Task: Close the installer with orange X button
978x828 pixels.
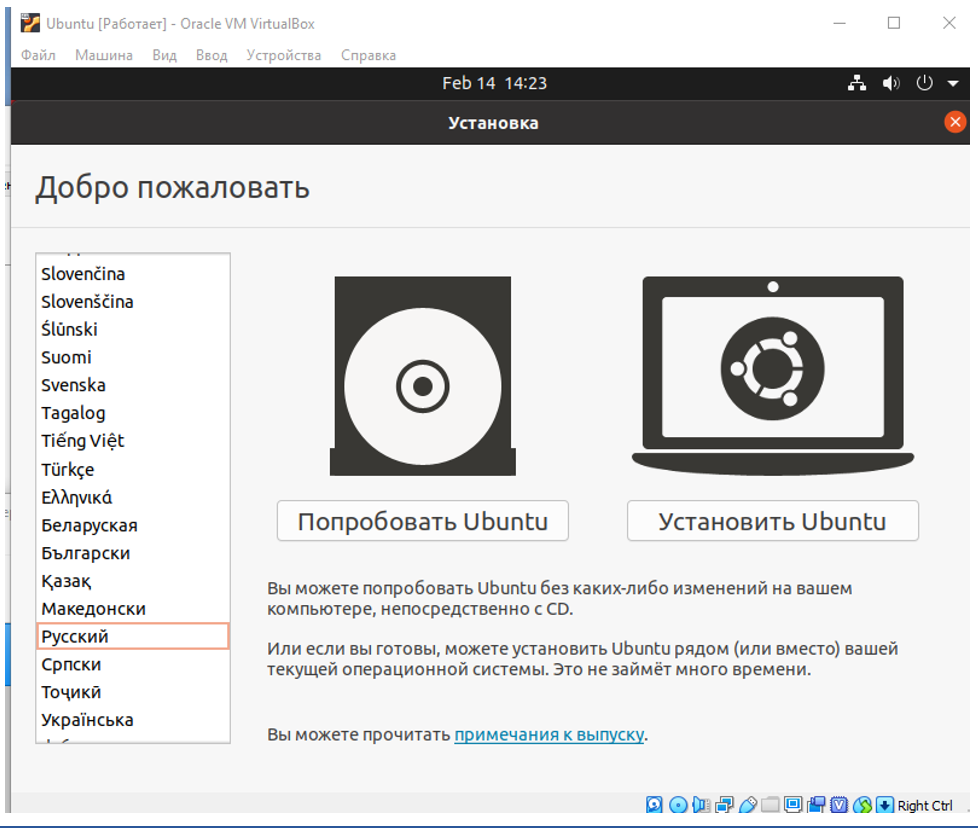Action: (955, 122)
